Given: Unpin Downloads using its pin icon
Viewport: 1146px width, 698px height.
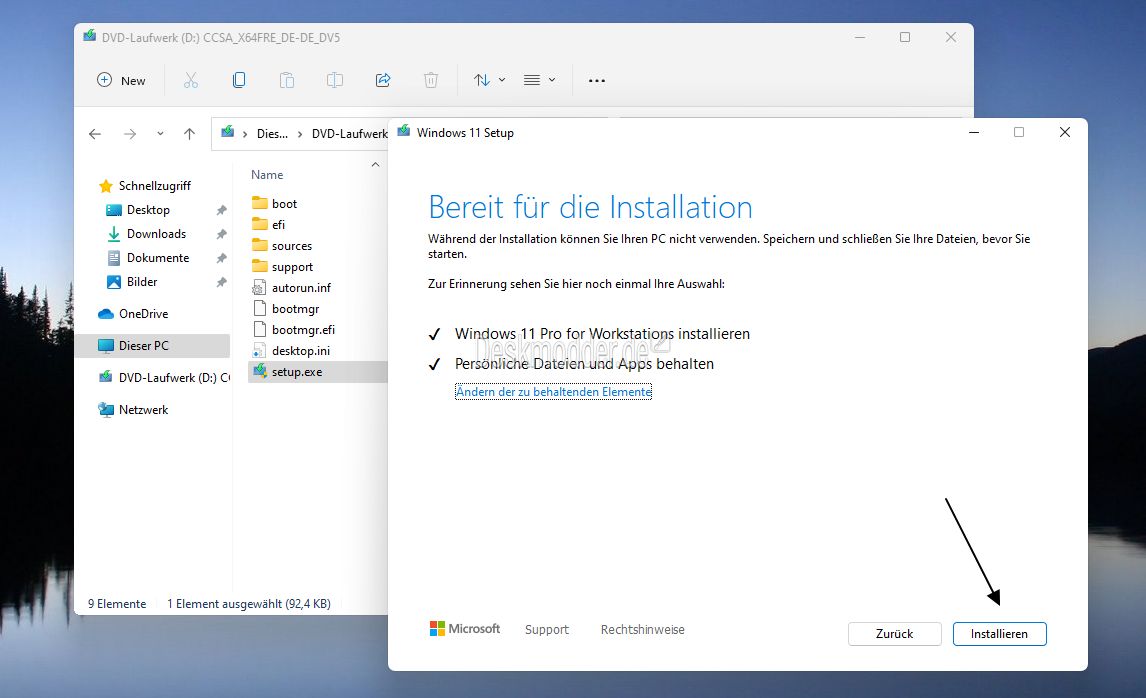Looking at the screenshot, I should (221, 234).
